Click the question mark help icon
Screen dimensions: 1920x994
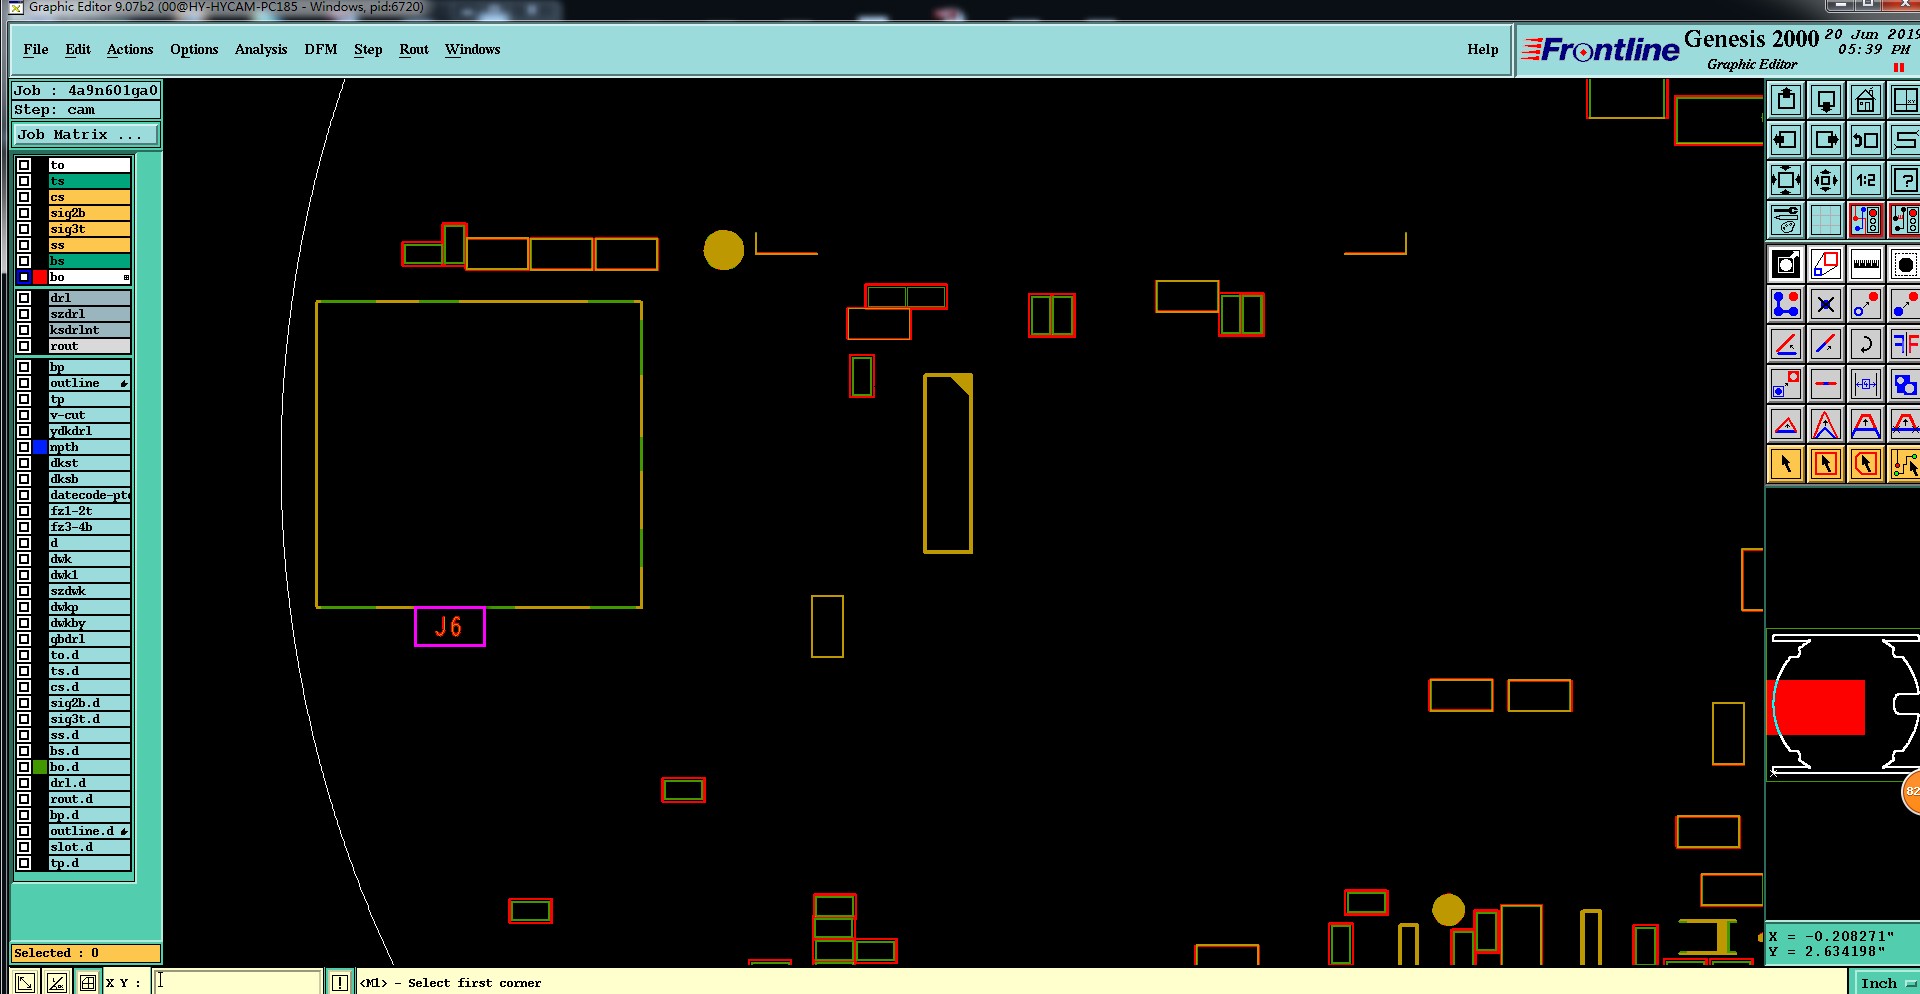click(1905, 180)
